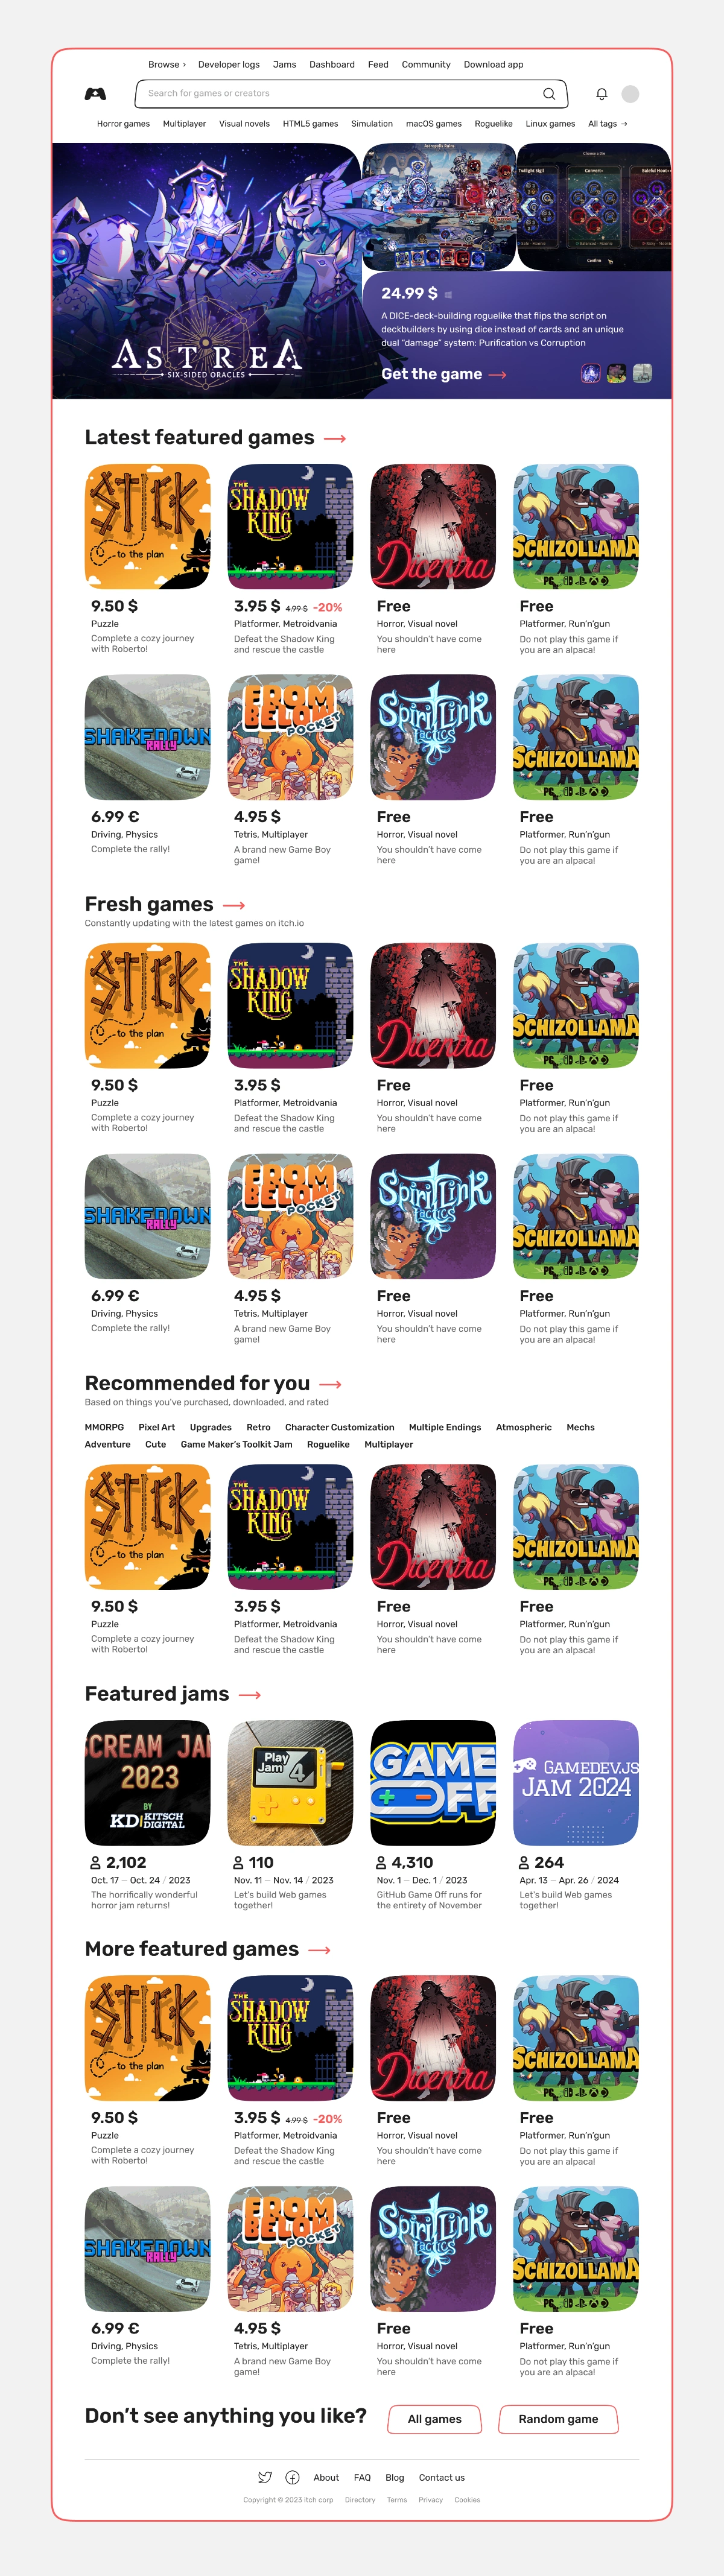Click the search magnifier icon
Image resolution: width=724 pixels, height=2576 pixels.
(549, 94)
